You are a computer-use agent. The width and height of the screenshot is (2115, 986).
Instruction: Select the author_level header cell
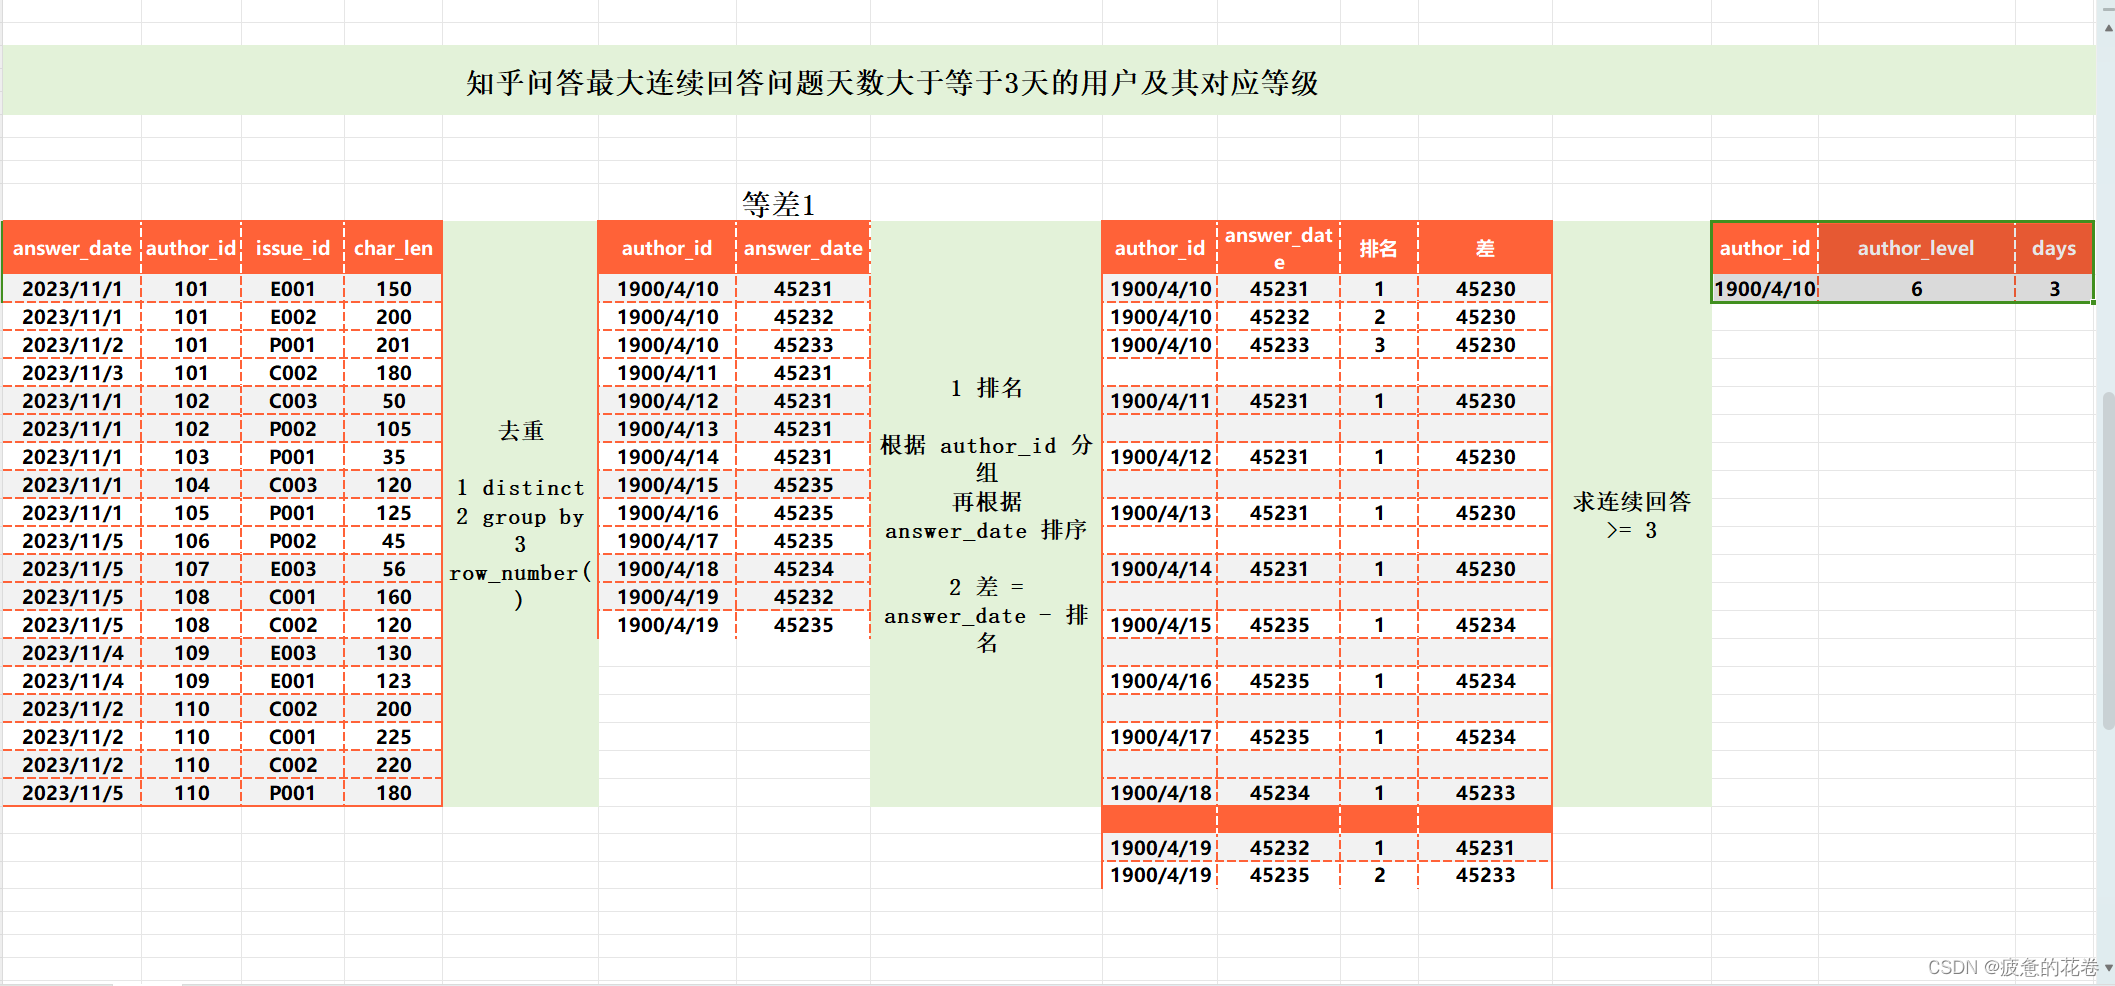[1916, 248]
